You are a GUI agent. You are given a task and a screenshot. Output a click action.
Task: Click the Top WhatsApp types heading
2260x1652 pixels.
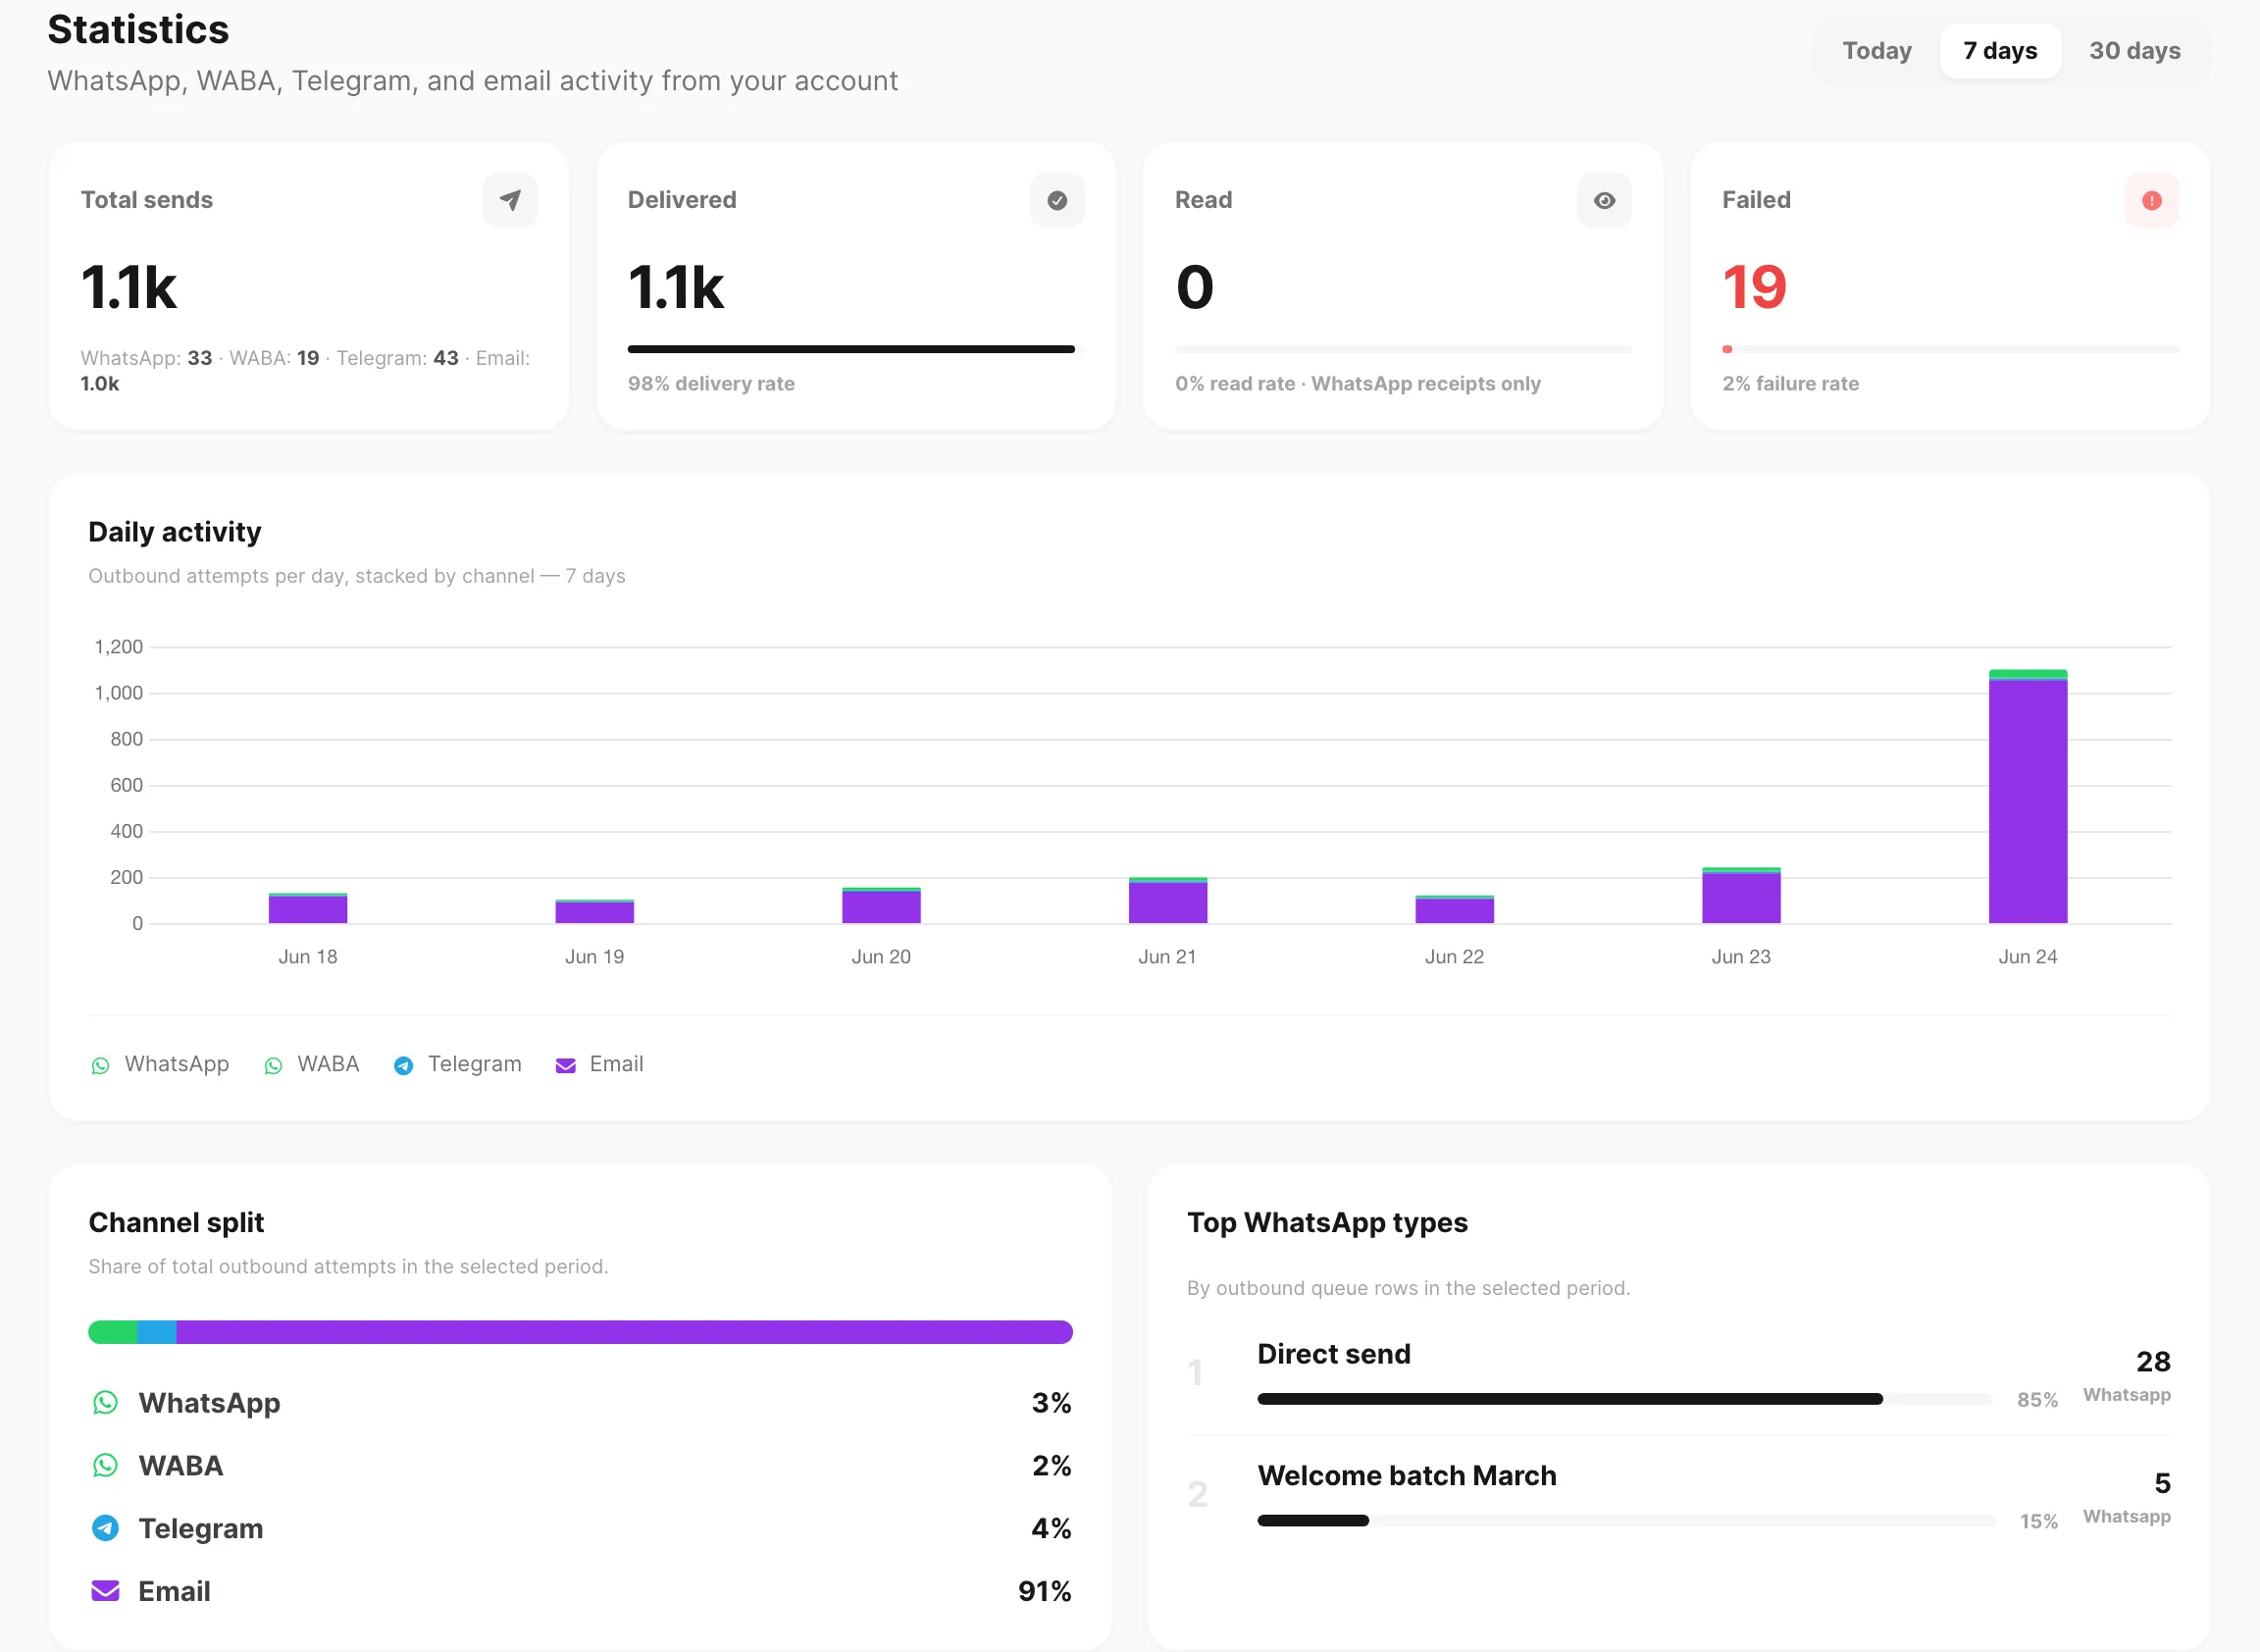[1327, 1222]
